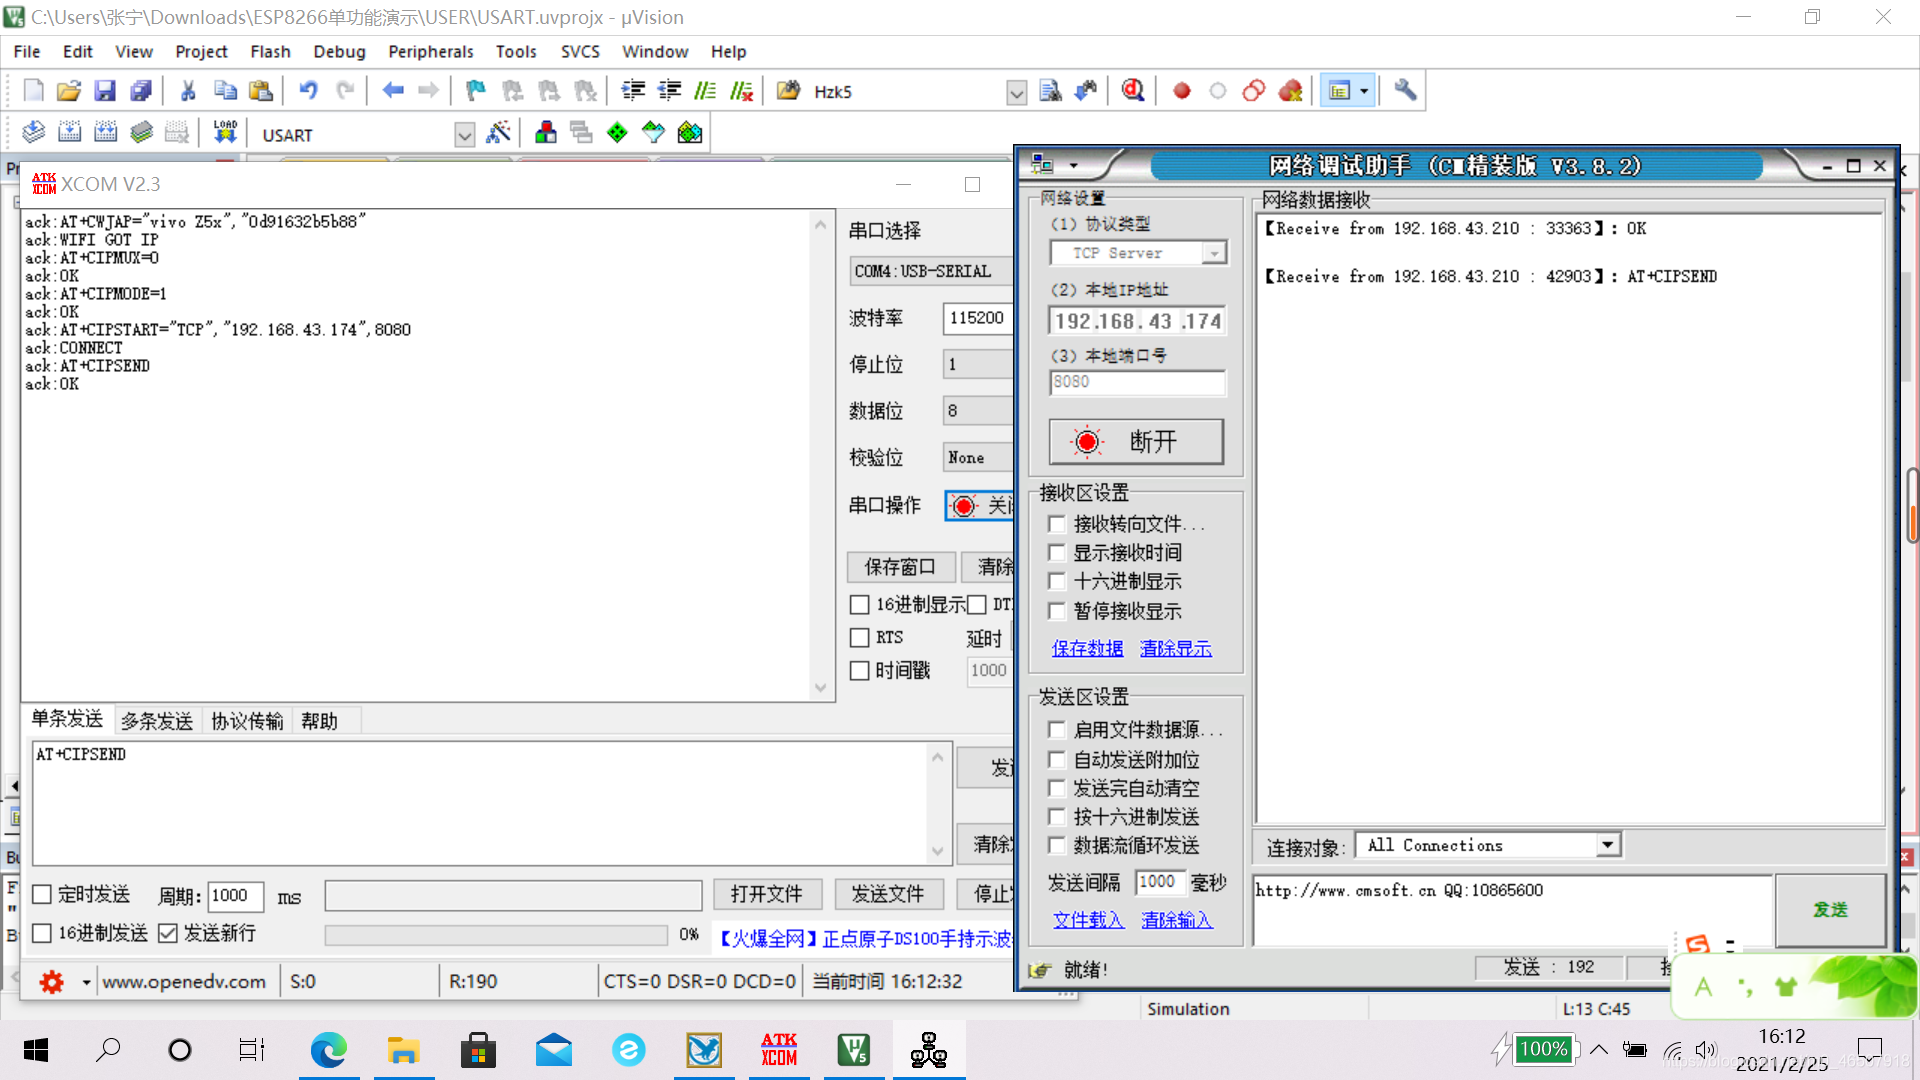1920x1080 pixels.
Task: Insert breakpoint with red dot icon
Action: 1182,91
